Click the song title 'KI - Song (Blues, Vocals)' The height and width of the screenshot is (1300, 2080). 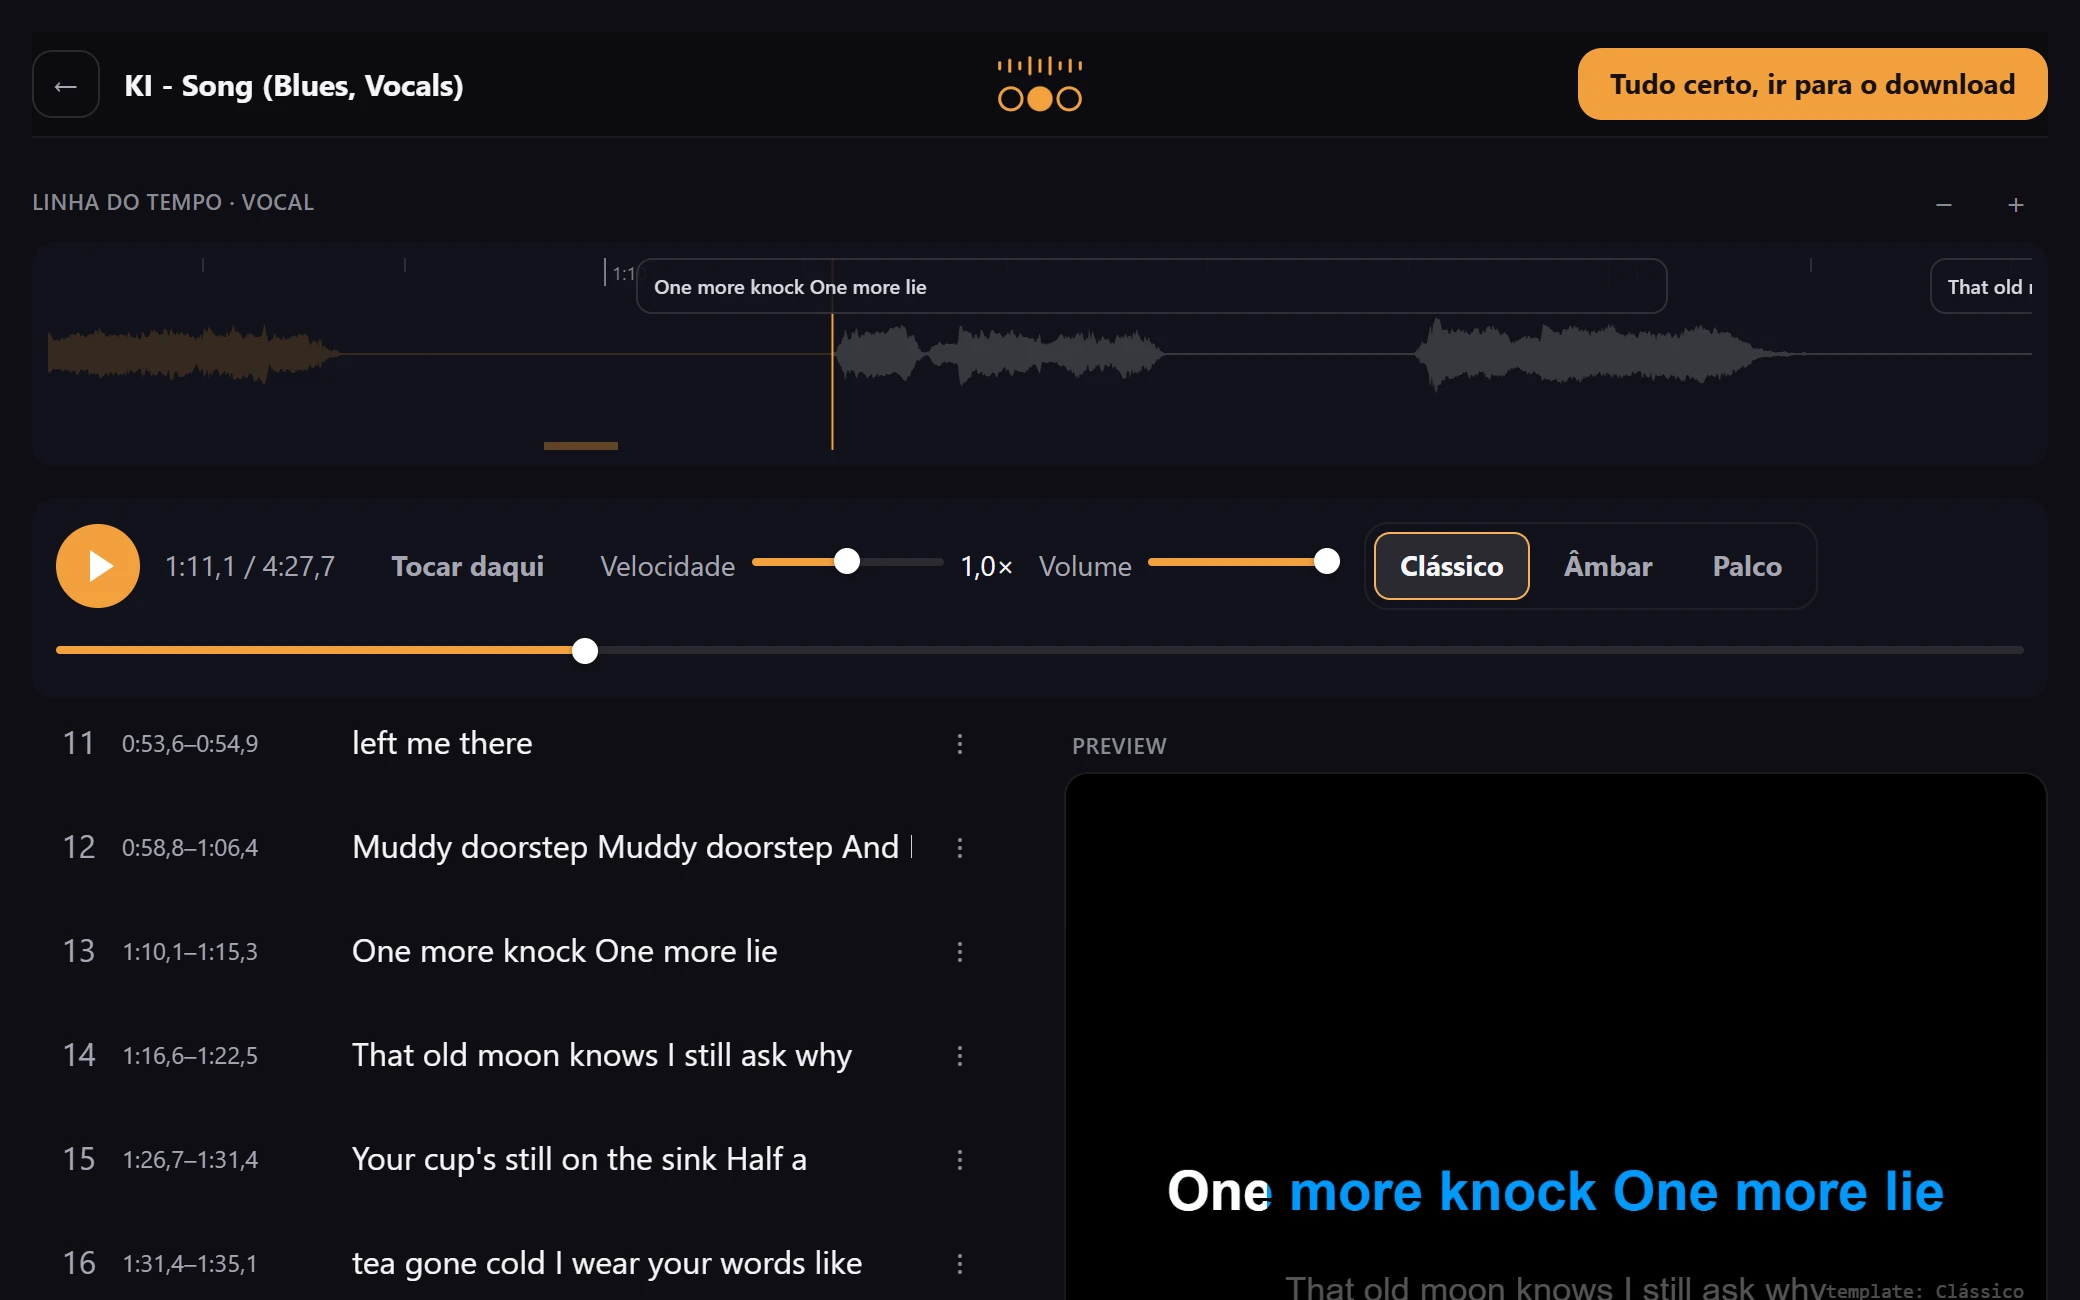[x=294, y=86]
